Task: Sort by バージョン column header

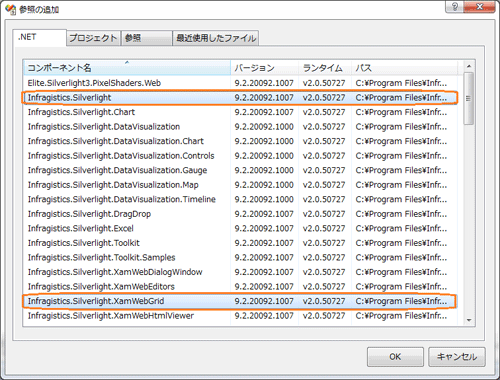Action: pyautogui.click(x=264, y=68)
